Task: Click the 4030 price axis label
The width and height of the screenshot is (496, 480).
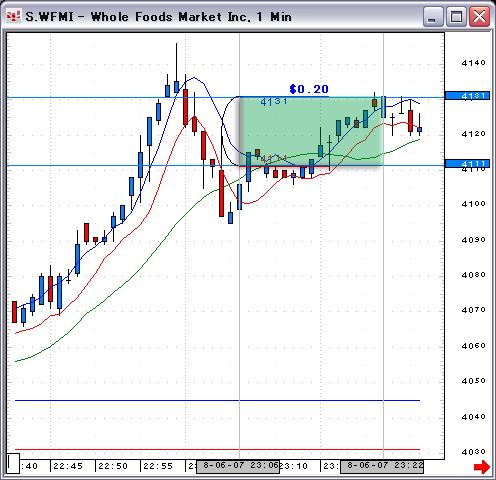Action: (x=473, y=452)
